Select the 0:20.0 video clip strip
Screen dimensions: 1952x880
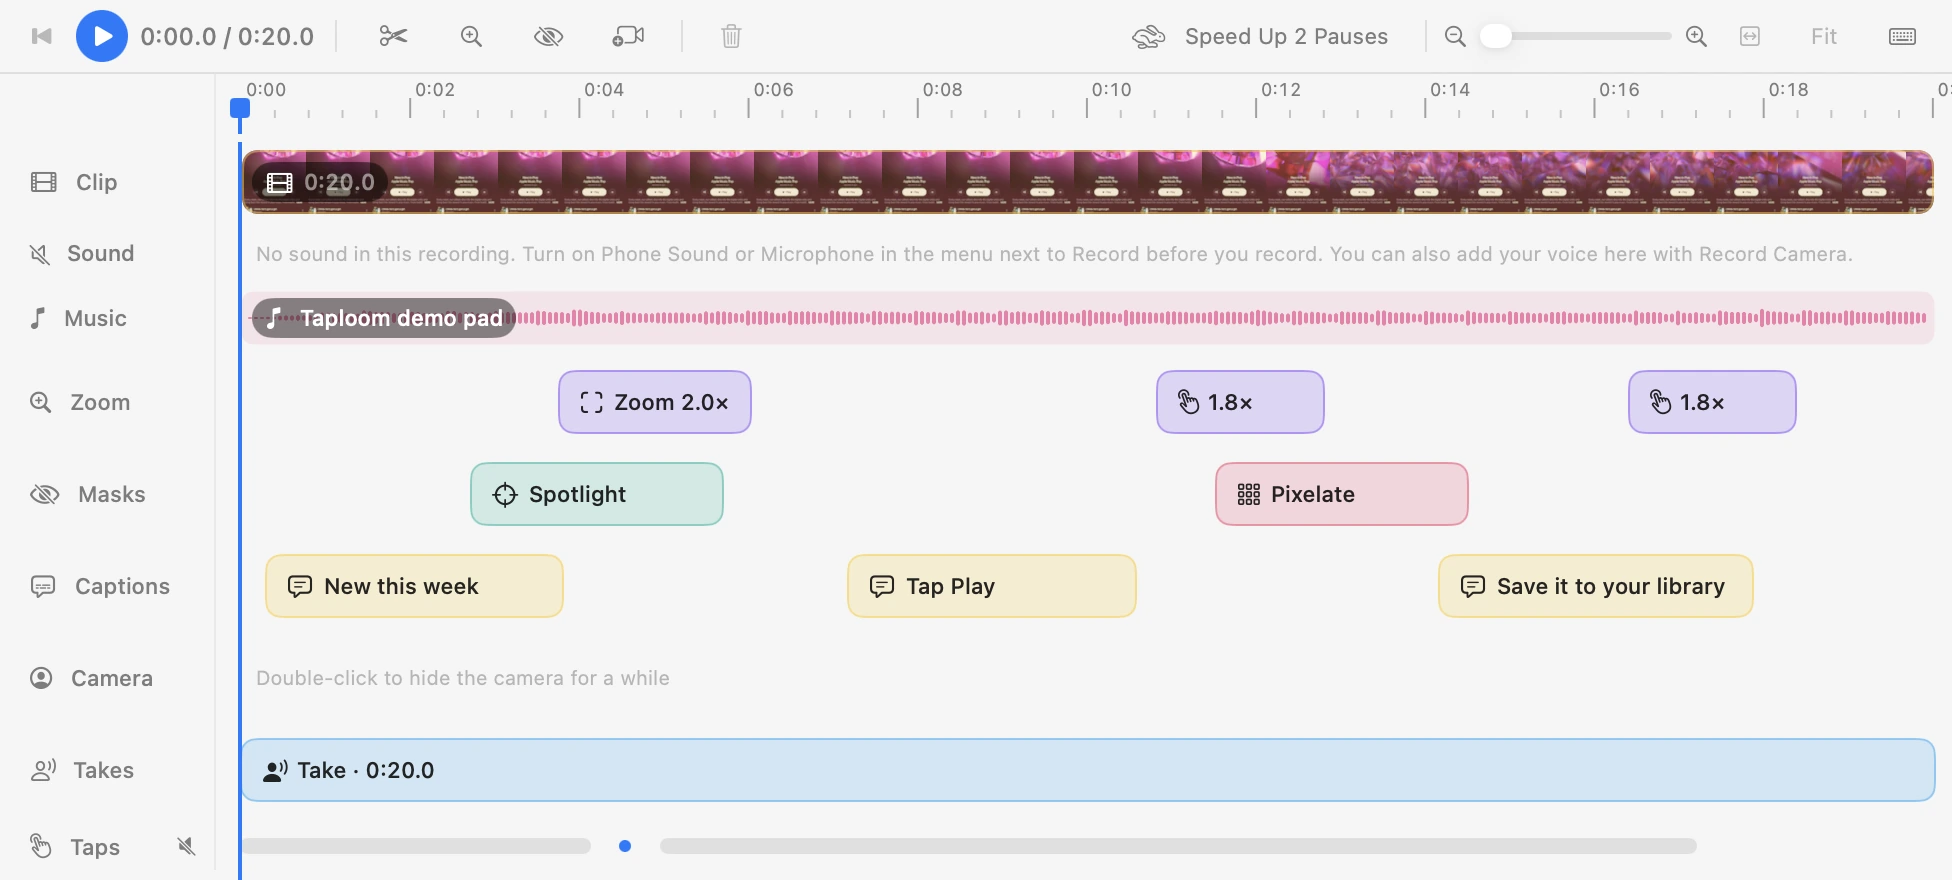click(1088, 182)
